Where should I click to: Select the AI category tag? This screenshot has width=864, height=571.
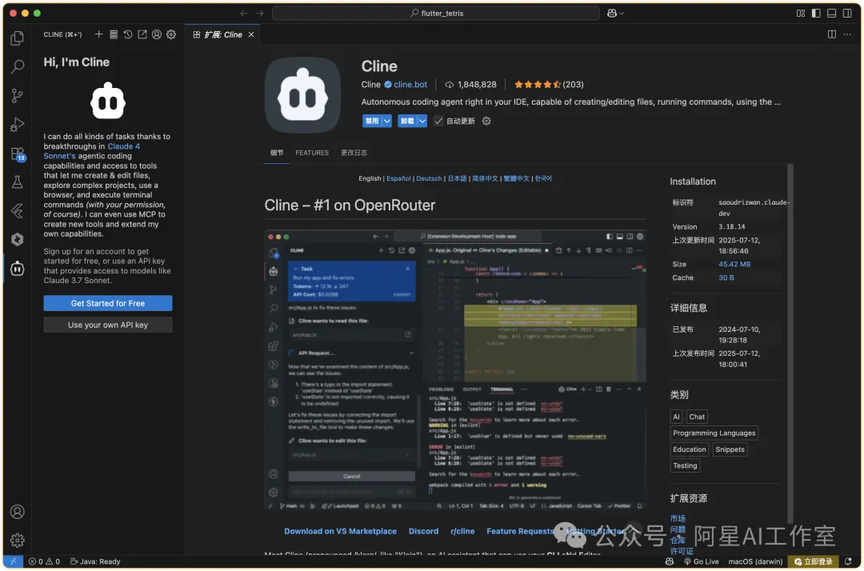click(676, 417)
